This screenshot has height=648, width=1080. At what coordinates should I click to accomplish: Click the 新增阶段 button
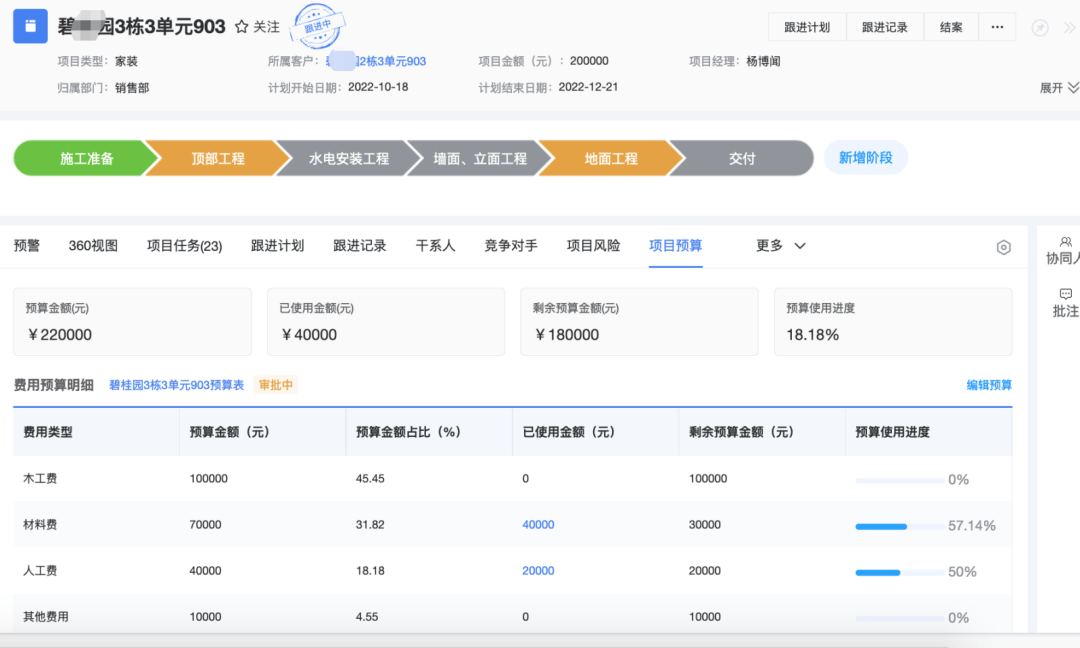pyautogui.click(x=865, y=158)
